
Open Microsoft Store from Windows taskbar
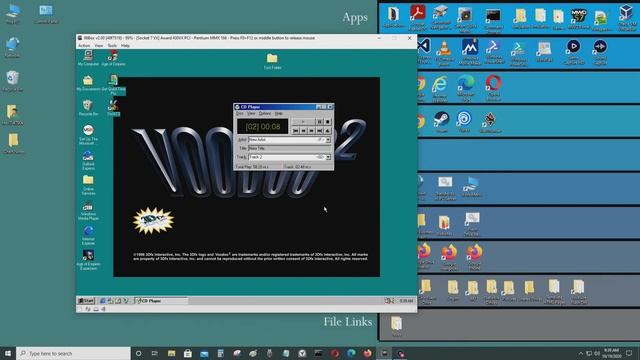click(188, 353)
